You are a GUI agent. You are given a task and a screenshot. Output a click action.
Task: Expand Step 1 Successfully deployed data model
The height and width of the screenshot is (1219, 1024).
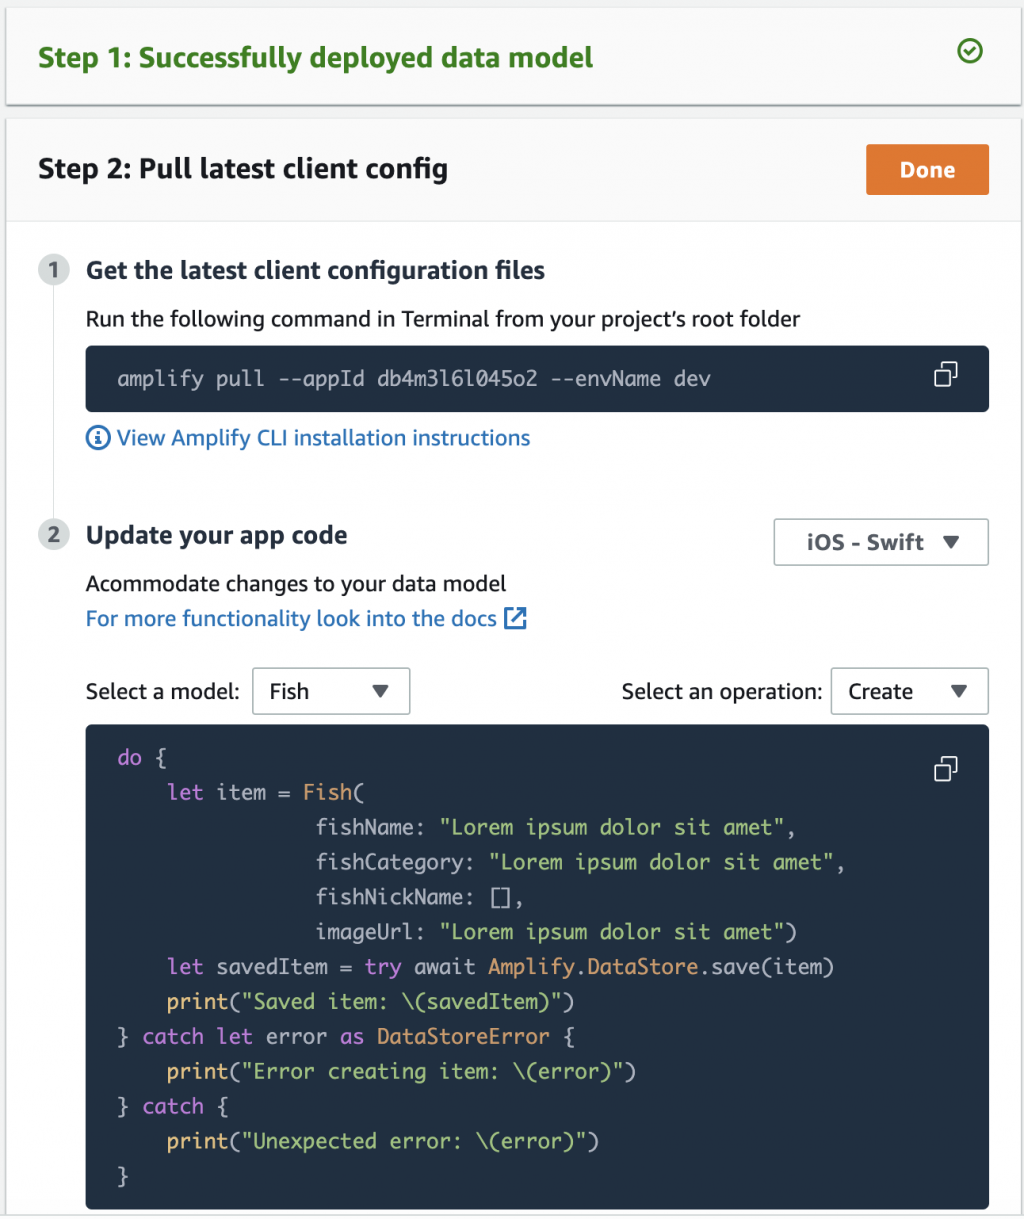pyautogui.click(x=315, y=58)
